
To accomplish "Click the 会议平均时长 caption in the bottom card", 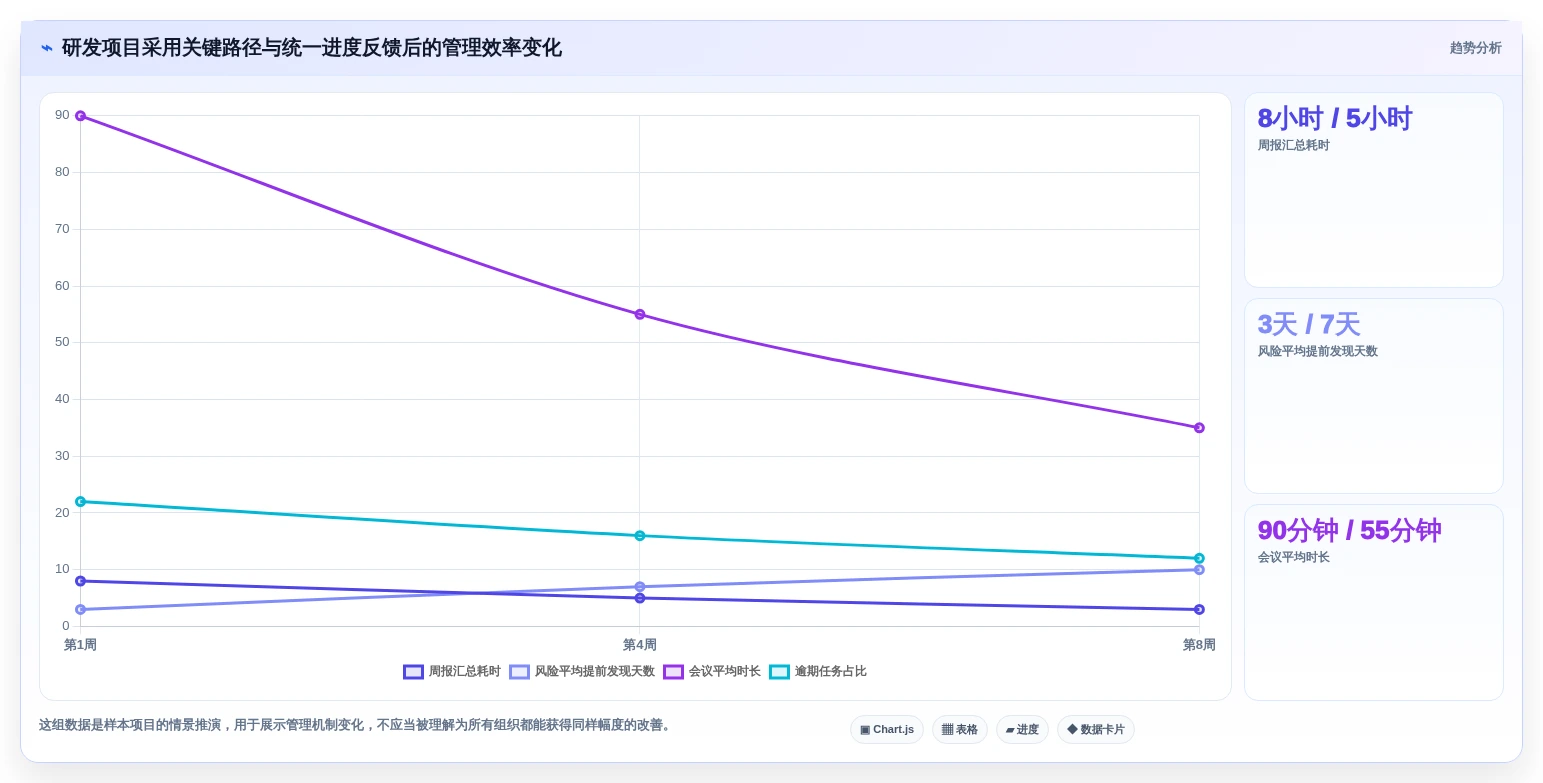I will [x=1294, y=558].
